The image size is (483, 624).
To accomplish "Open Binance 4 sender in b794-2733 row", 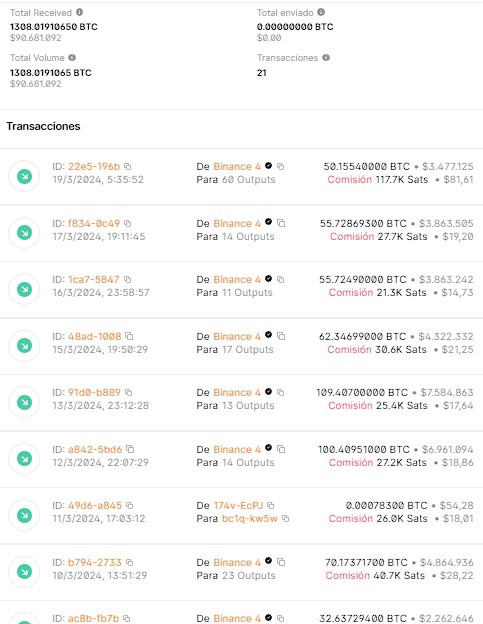I will pos(237,562).
